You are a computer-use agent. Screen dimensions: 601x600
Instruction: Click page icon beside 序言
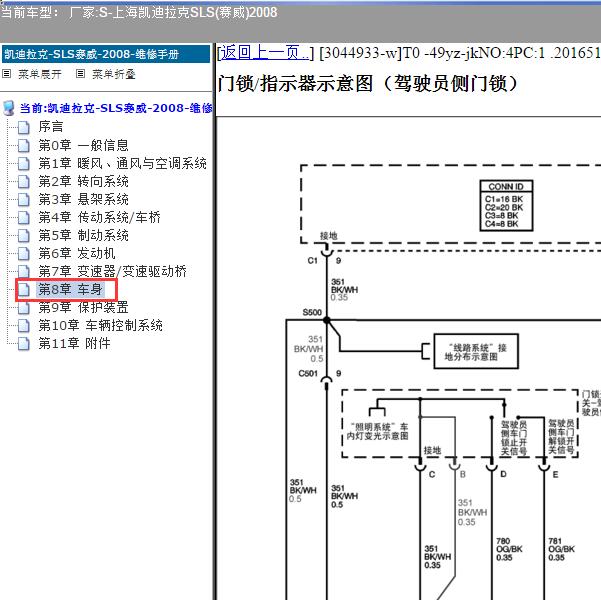coord(24,127)
